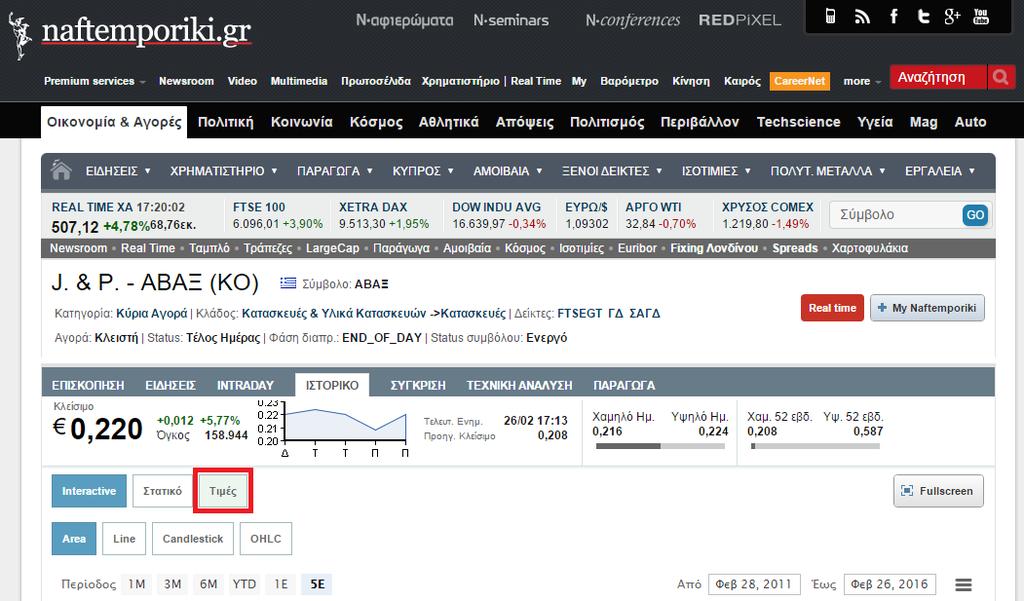The height and width of the screenshot is (601, 1024).
Task: Open the Χρηματιστήριο | Real Time link
Action: click(491, 81)
